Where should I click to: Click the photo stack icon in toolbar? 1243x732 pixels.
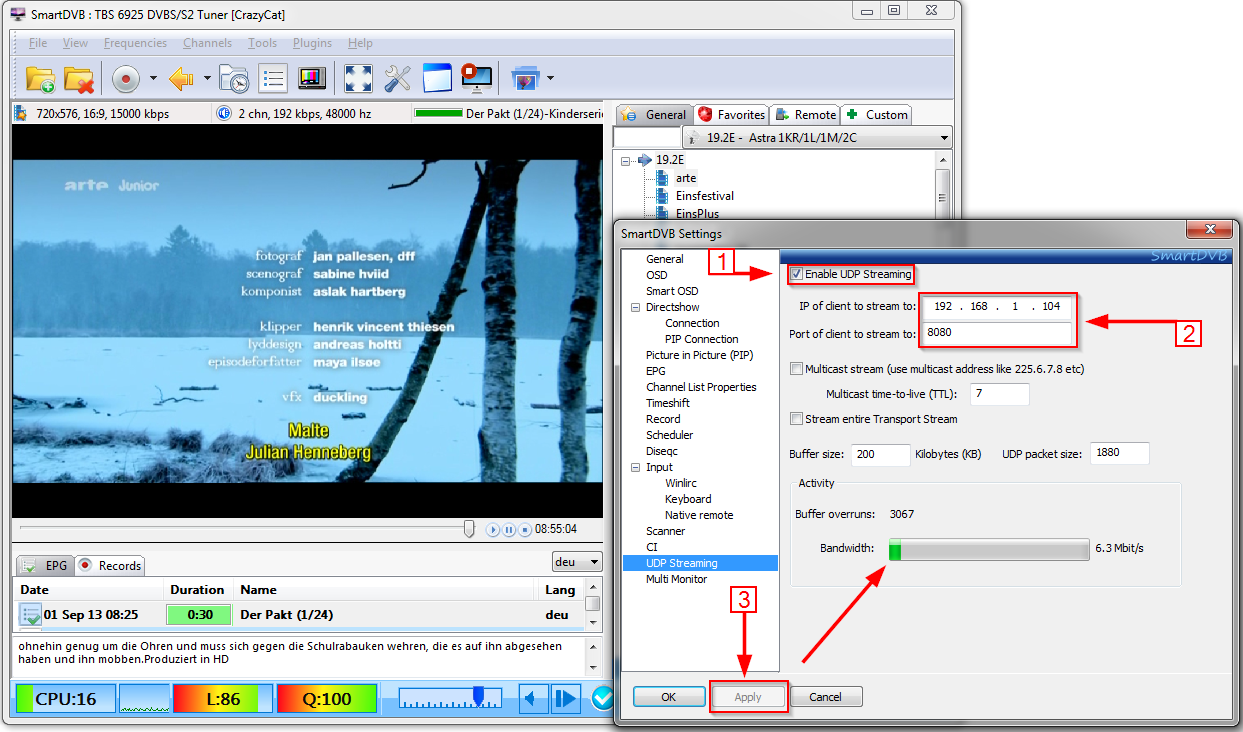[x=526, y=79]
